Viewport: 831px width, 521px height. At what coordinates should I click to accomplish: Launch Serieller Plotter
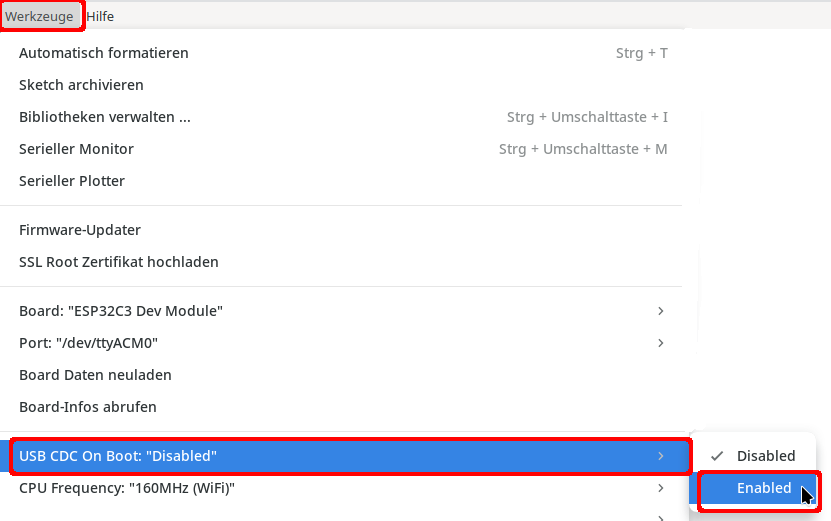[72, 181]
